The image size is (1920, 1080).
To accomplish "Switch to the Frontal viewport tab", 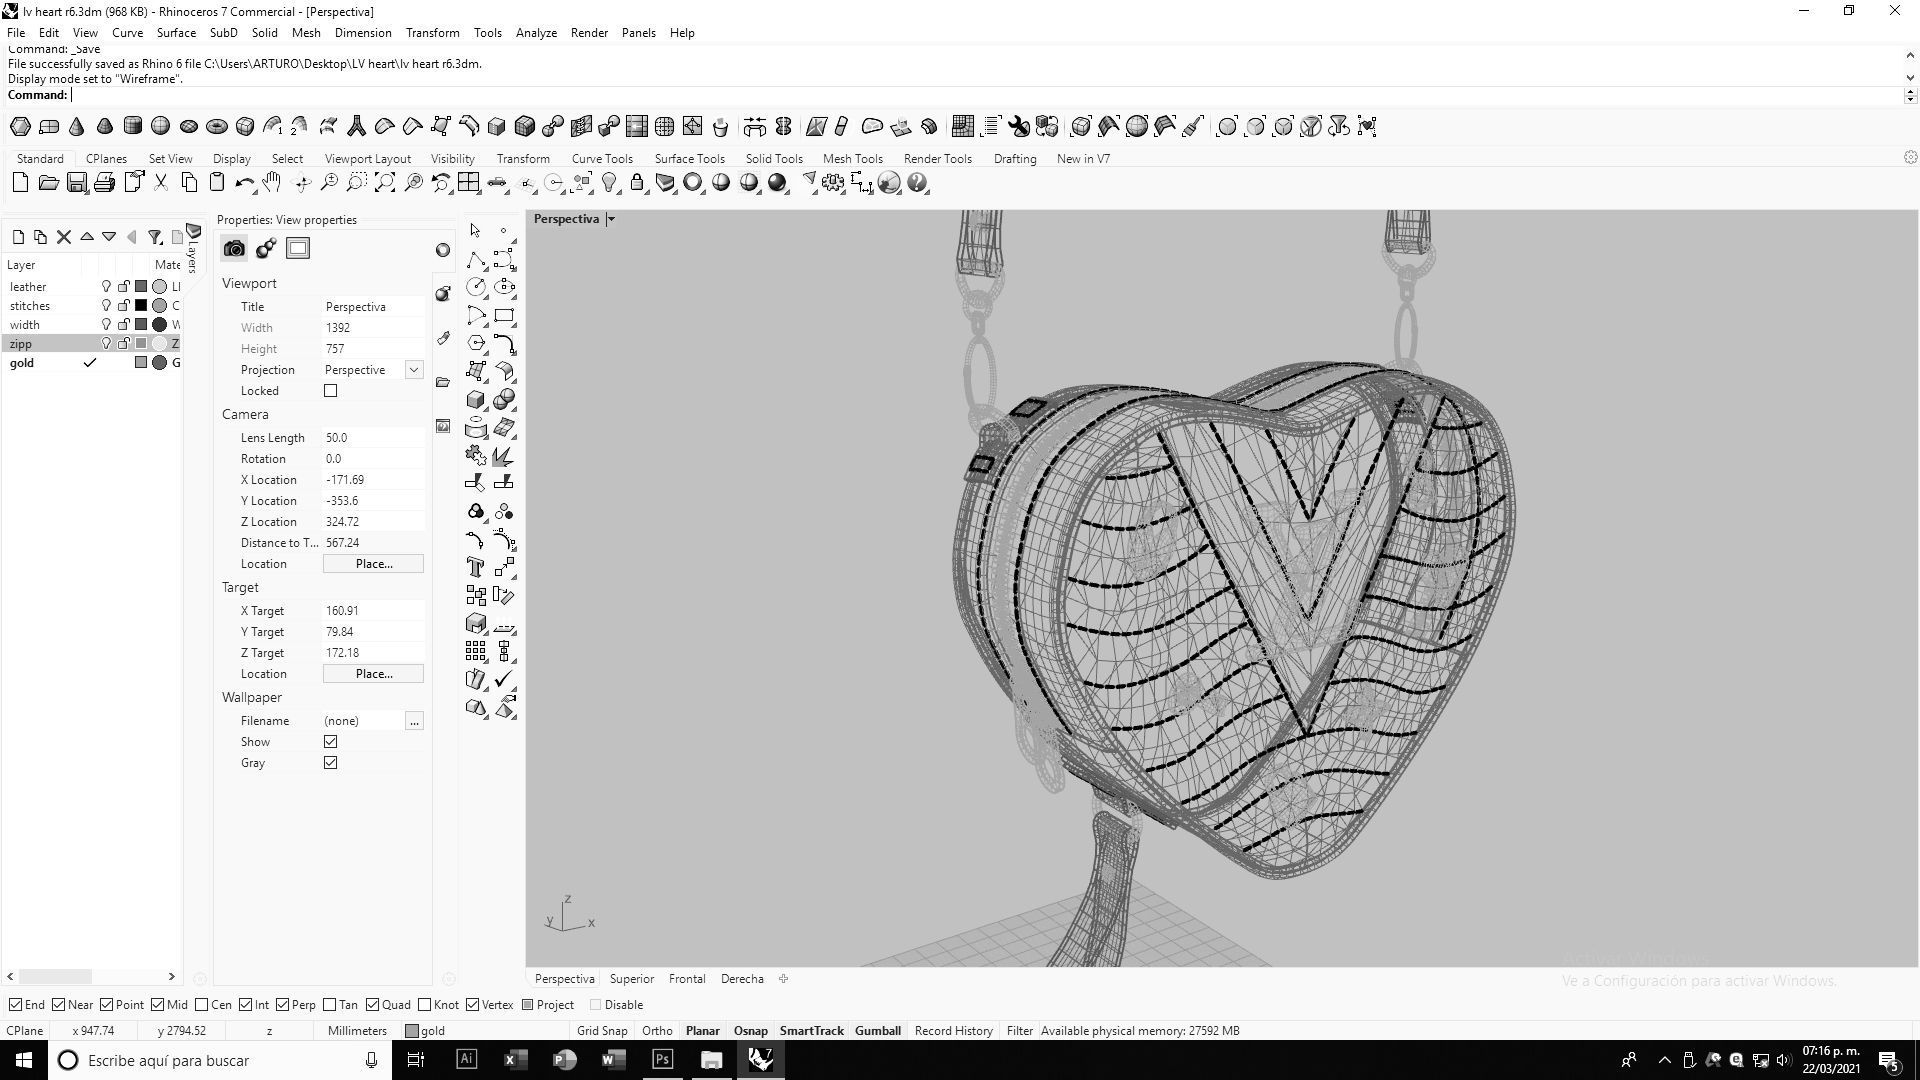I will point(687,979).
